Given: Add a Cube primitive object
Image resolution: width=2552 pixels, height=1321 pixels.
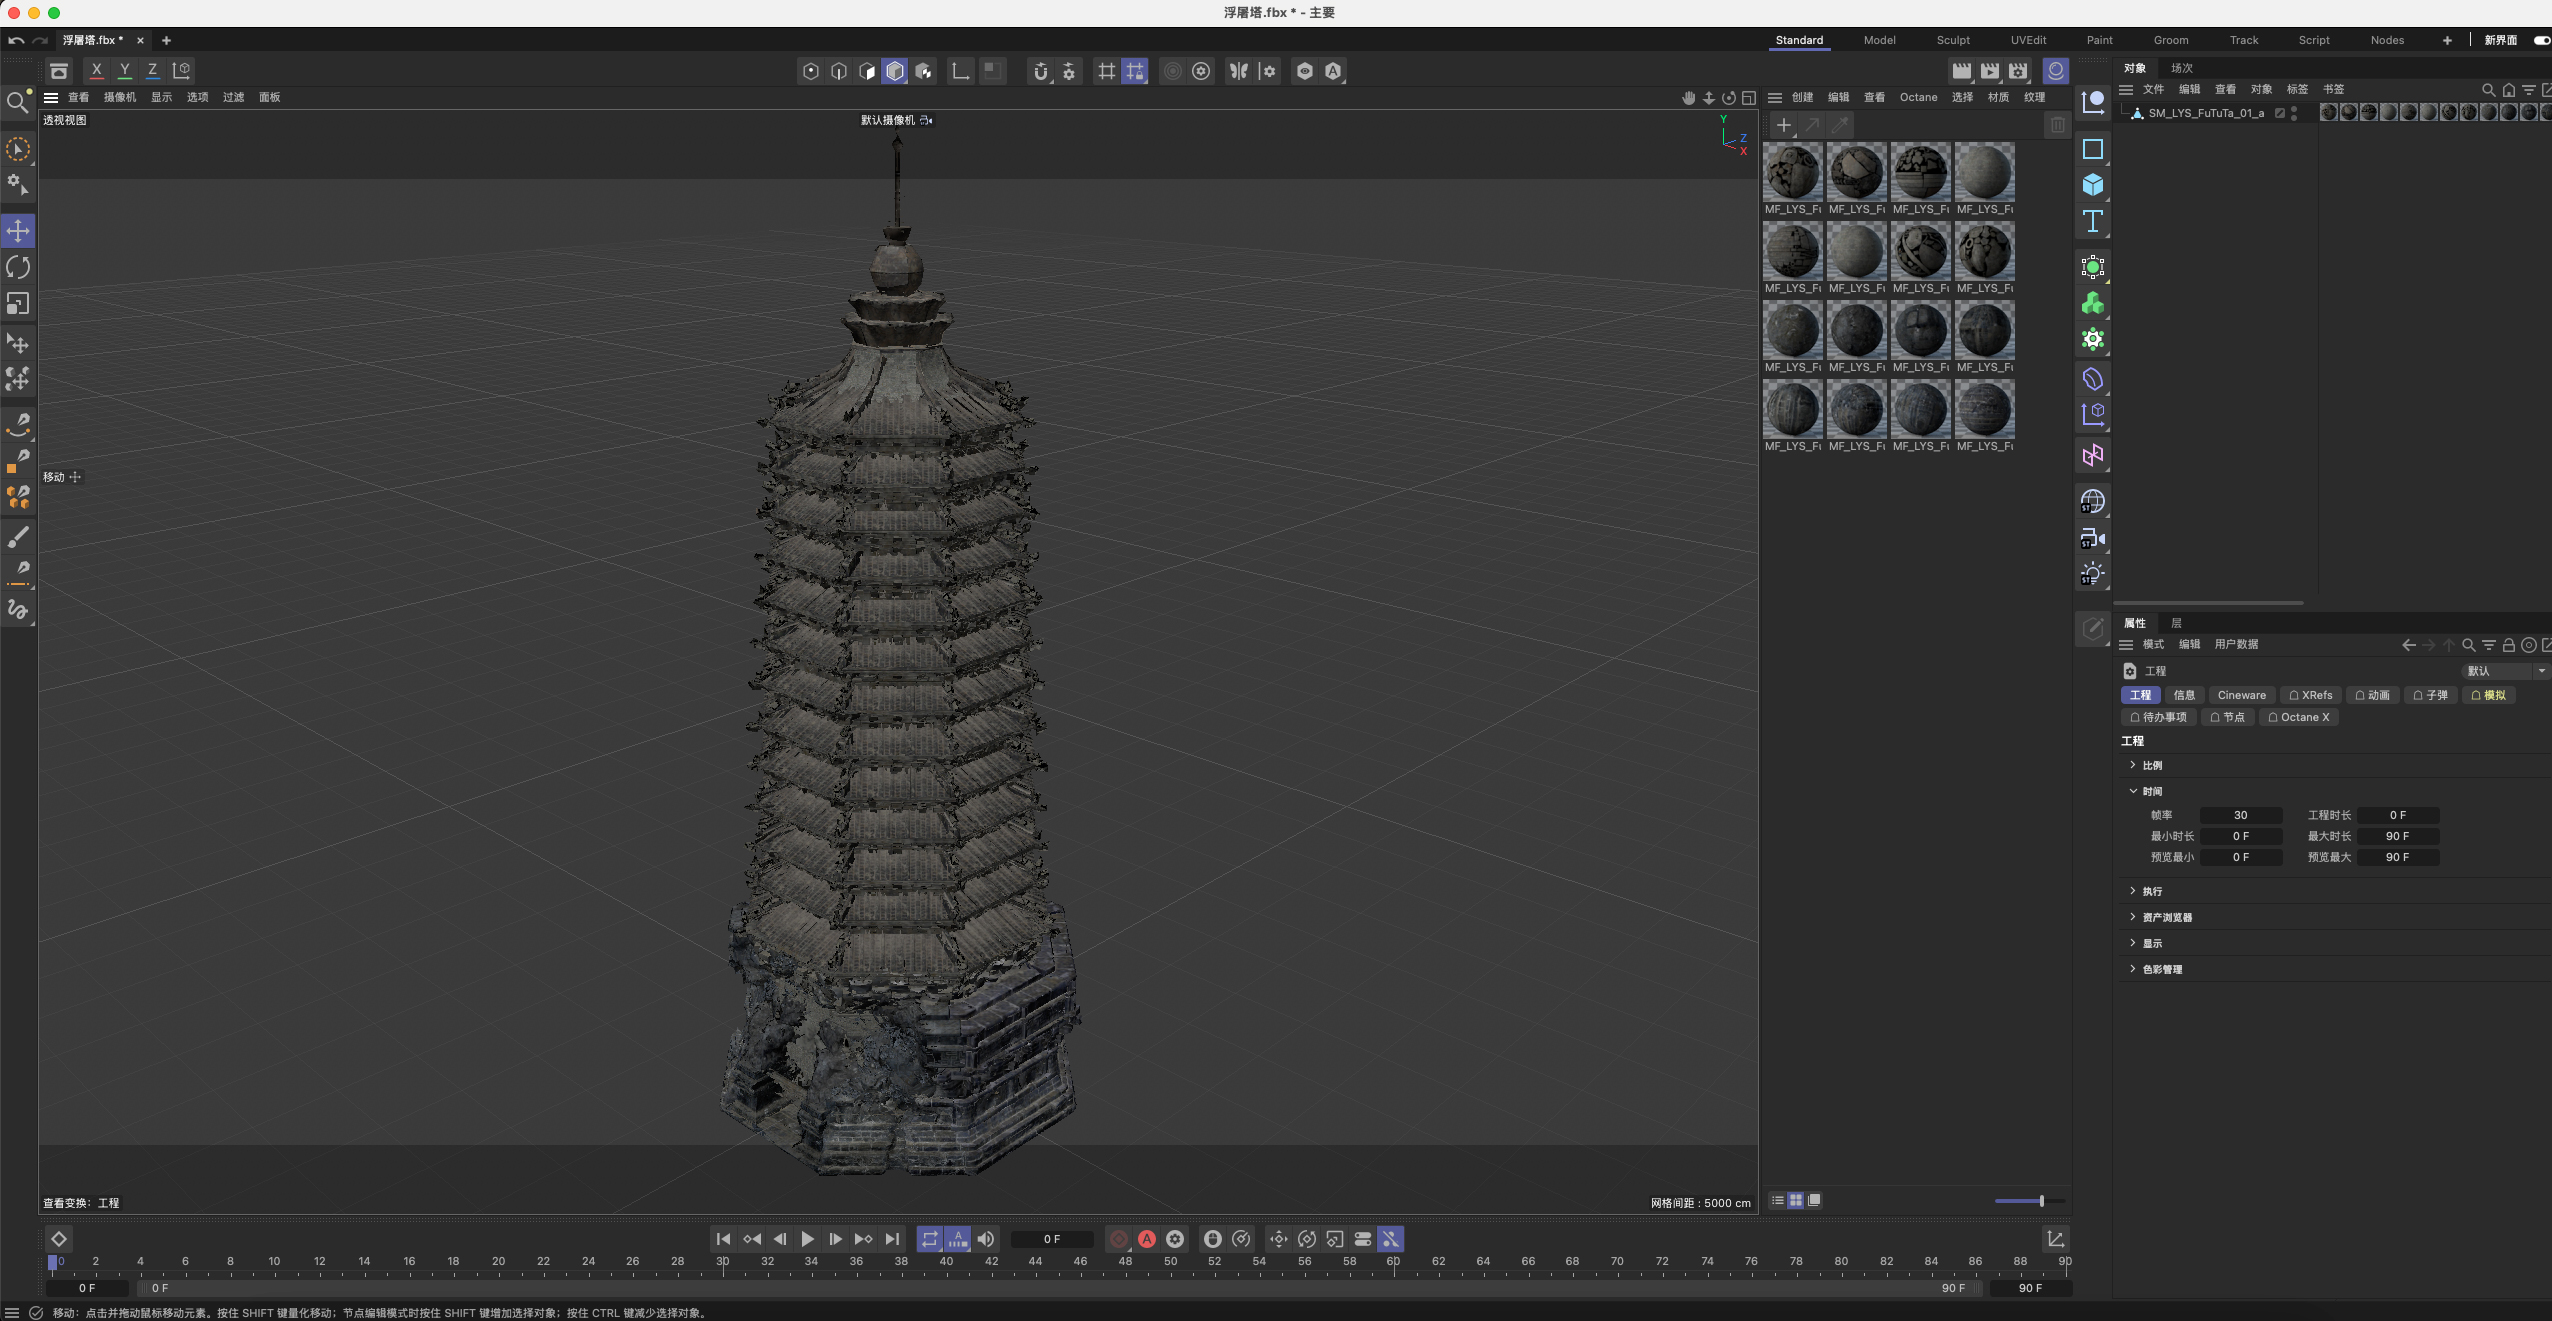Looking at the screenshot, I should (x=2092, y=185).
